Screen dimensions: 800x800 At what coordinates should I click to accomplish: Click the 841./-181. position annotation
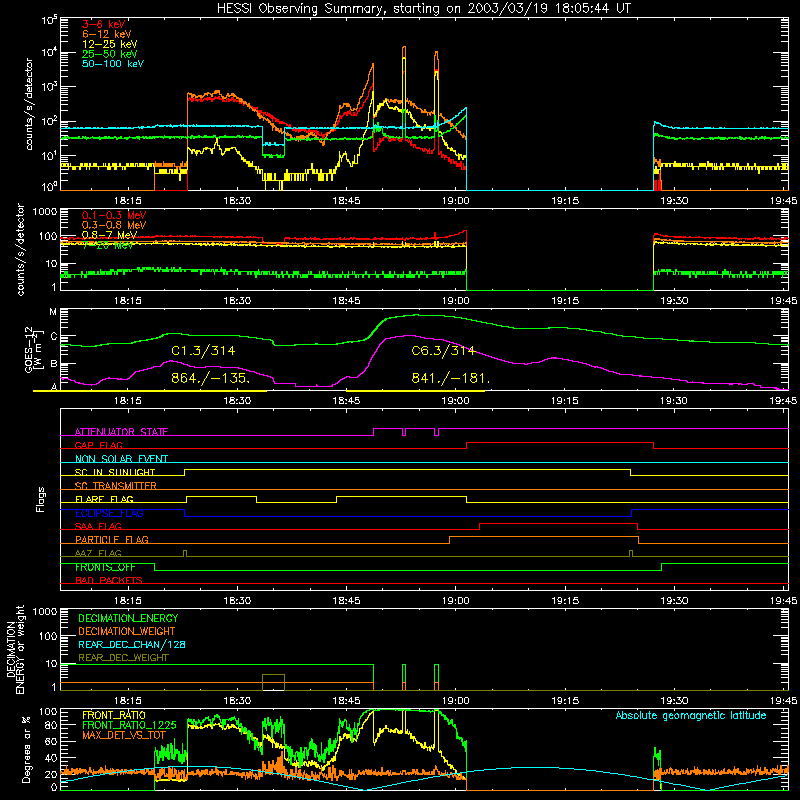pos(451,379)
